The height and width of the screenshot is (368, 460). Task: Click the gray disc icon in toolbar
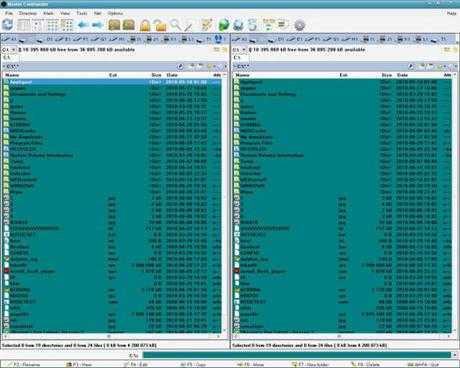pos(299,25)
